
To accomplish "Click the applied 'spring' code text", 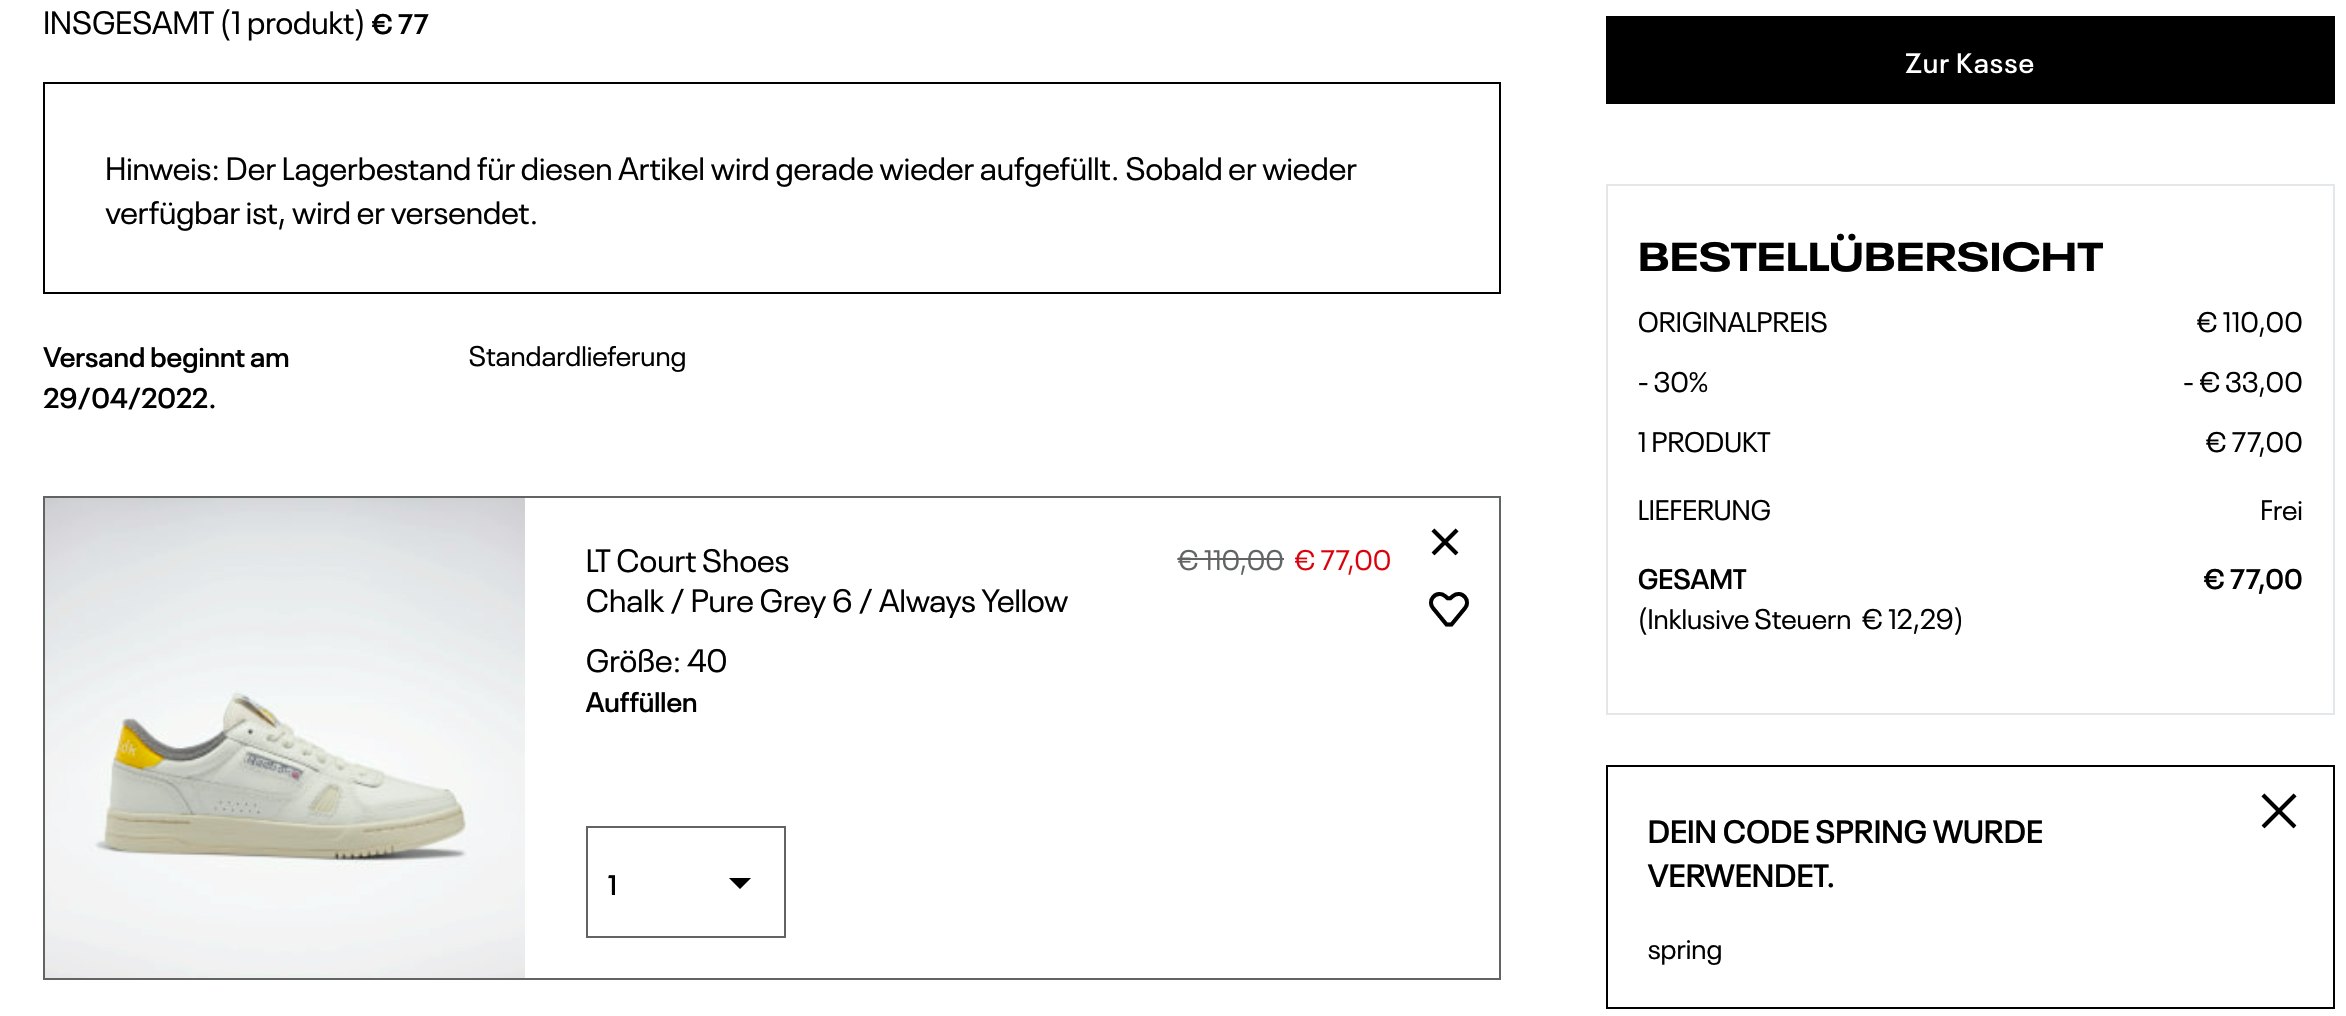I will coord(1684,950).
